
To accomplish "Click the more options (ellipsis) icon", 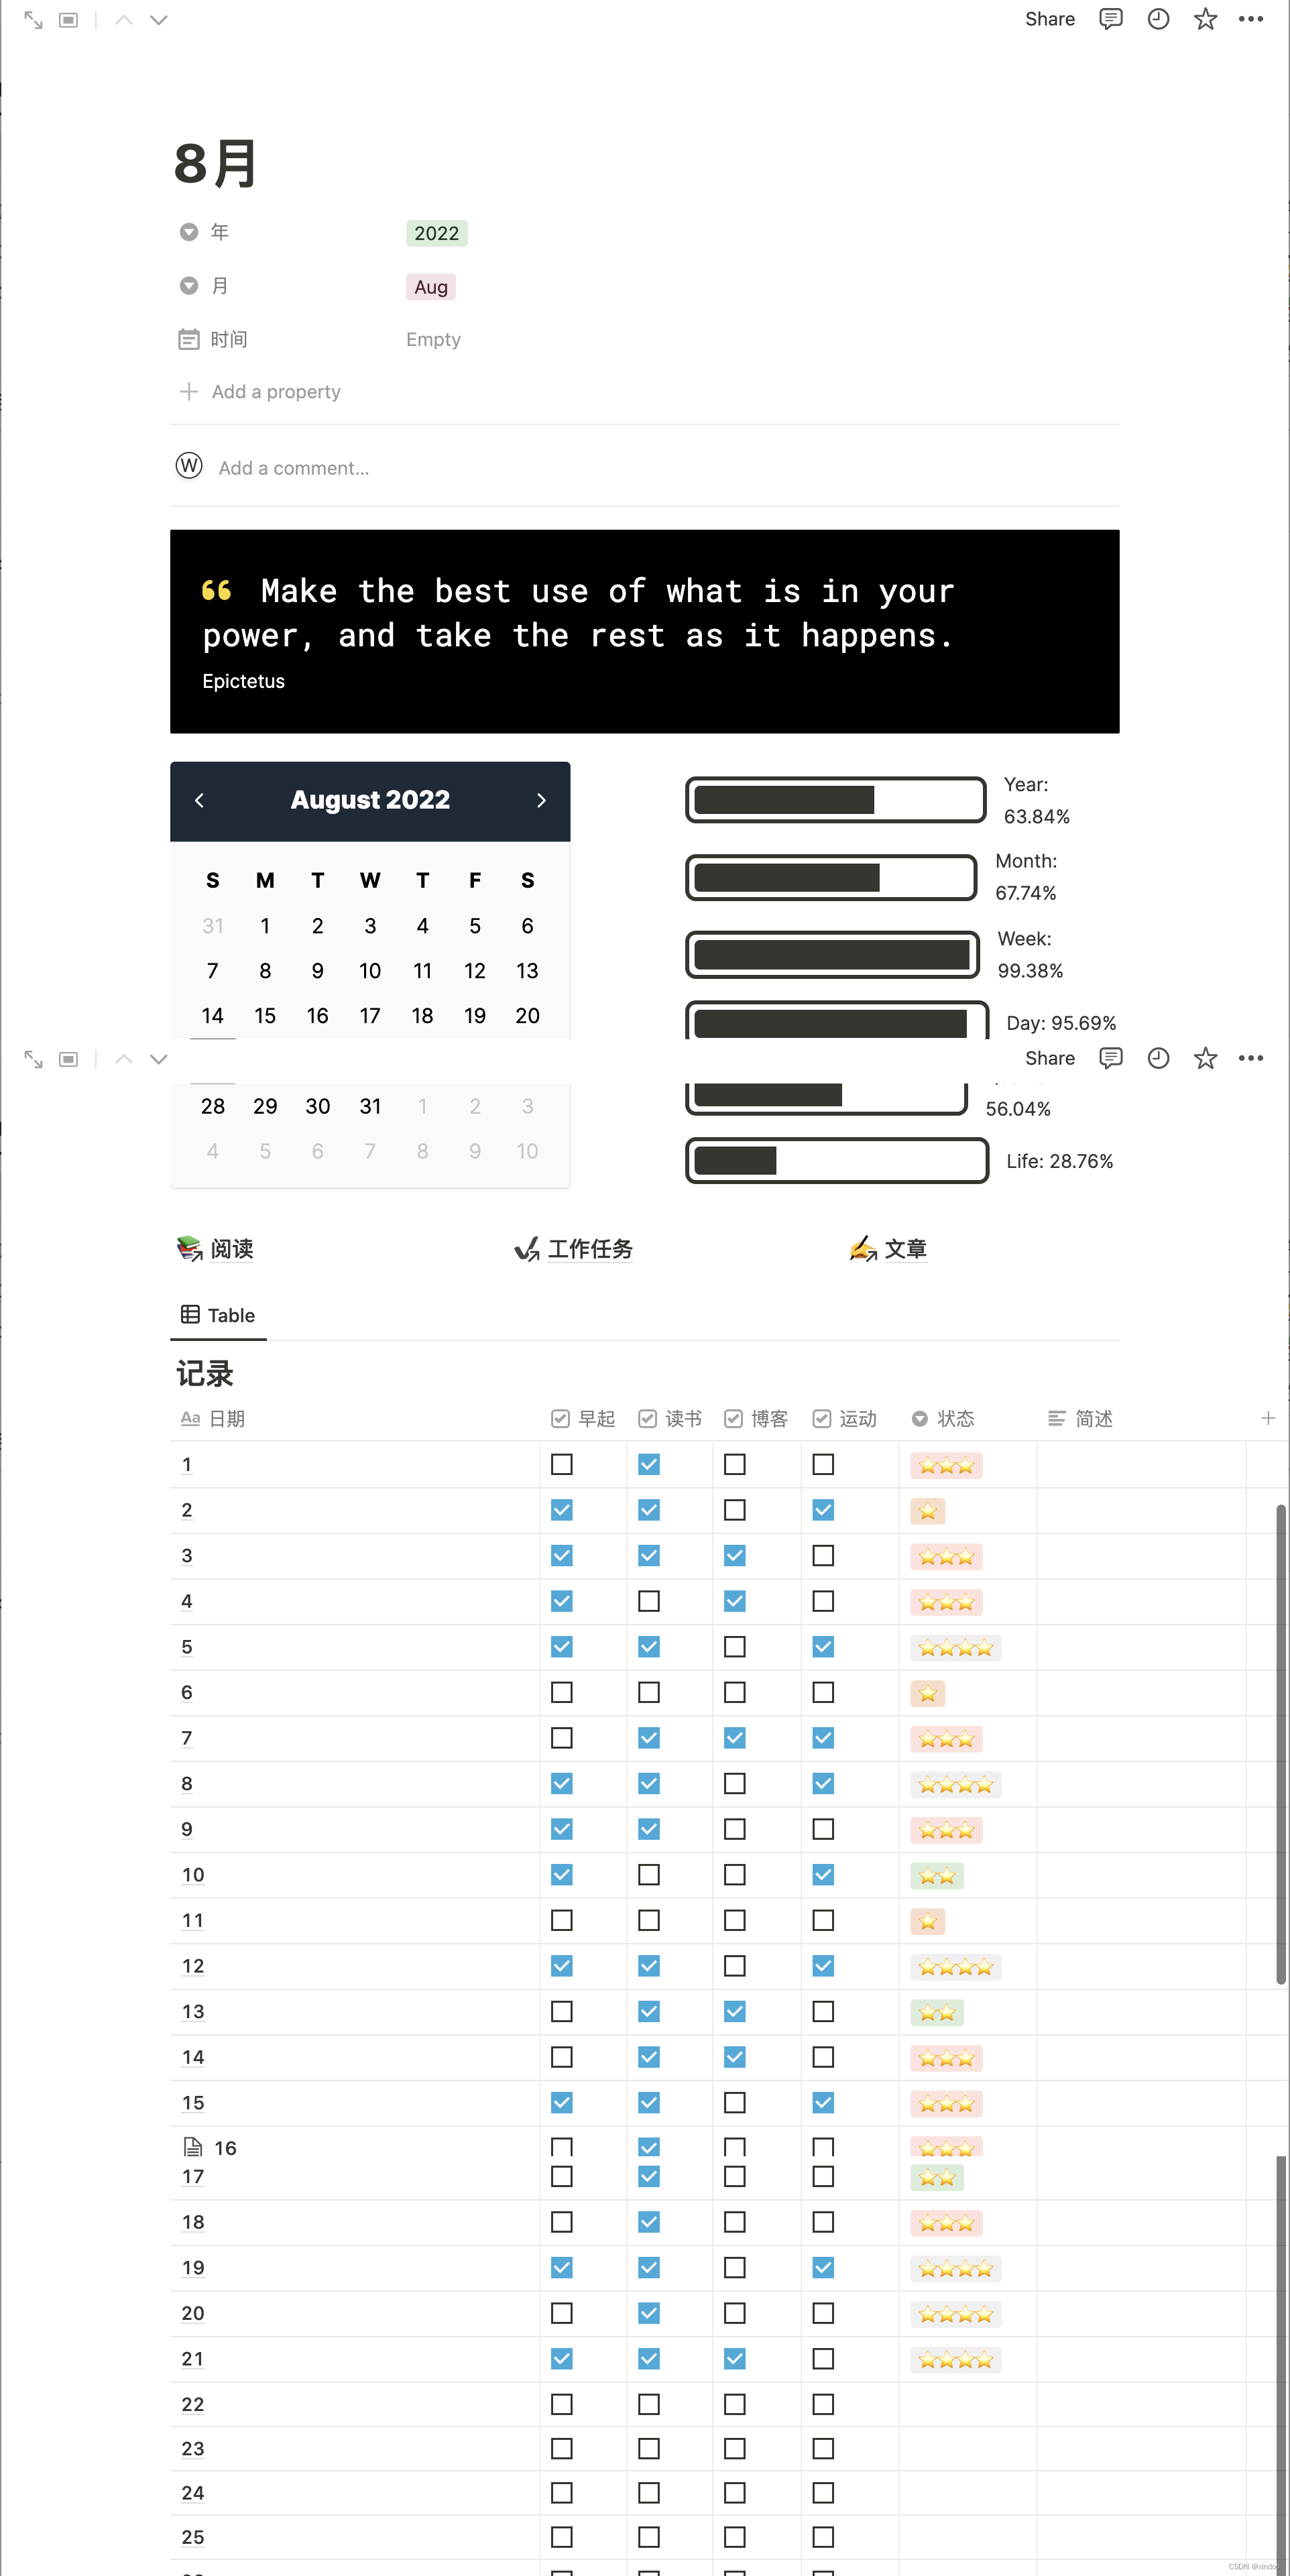I will tap(1250, 19).
